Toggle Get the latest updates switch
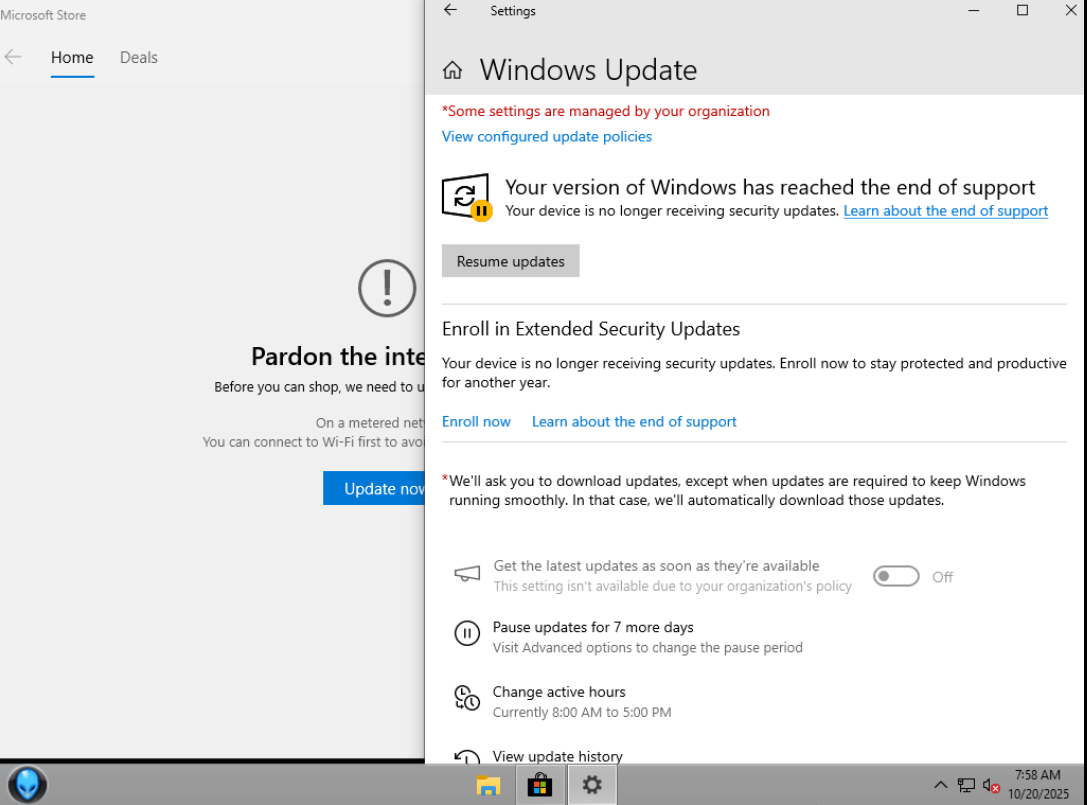The width and height of the screenshot is (1087, 805). (896, 576)
